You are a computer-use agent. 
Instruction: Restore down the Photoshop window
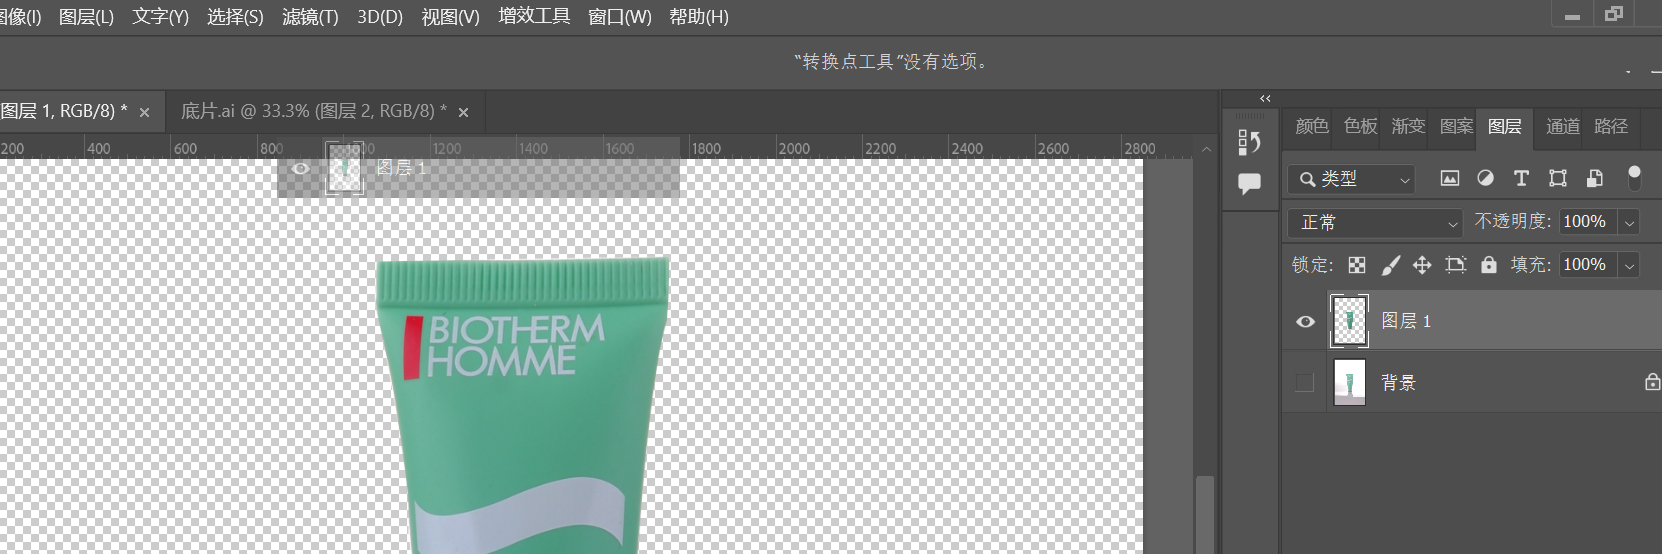[x=1613, y=14]
